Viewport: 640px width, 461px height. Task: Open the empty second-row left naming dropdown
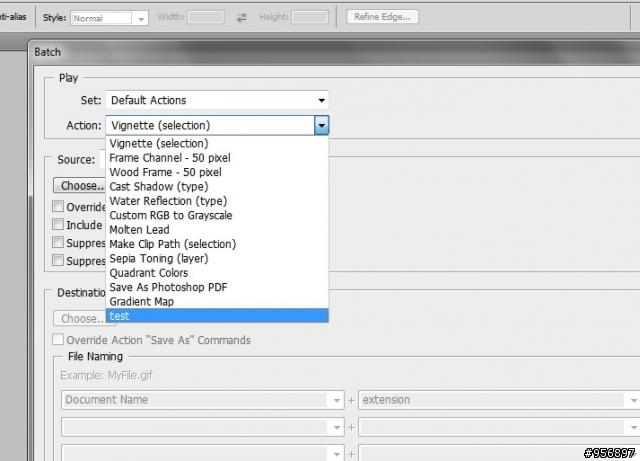[203, 427]
